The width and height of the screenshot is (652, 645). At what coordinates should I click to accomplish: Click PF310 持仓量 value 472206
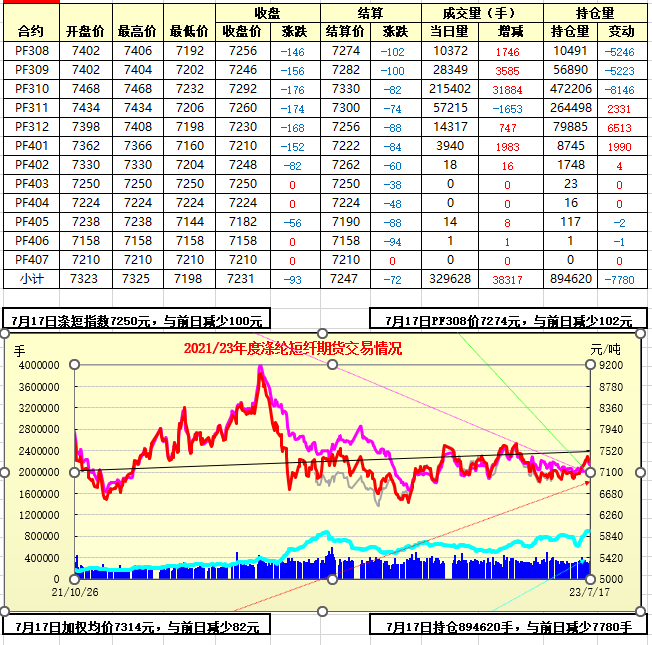pos(570,88)
